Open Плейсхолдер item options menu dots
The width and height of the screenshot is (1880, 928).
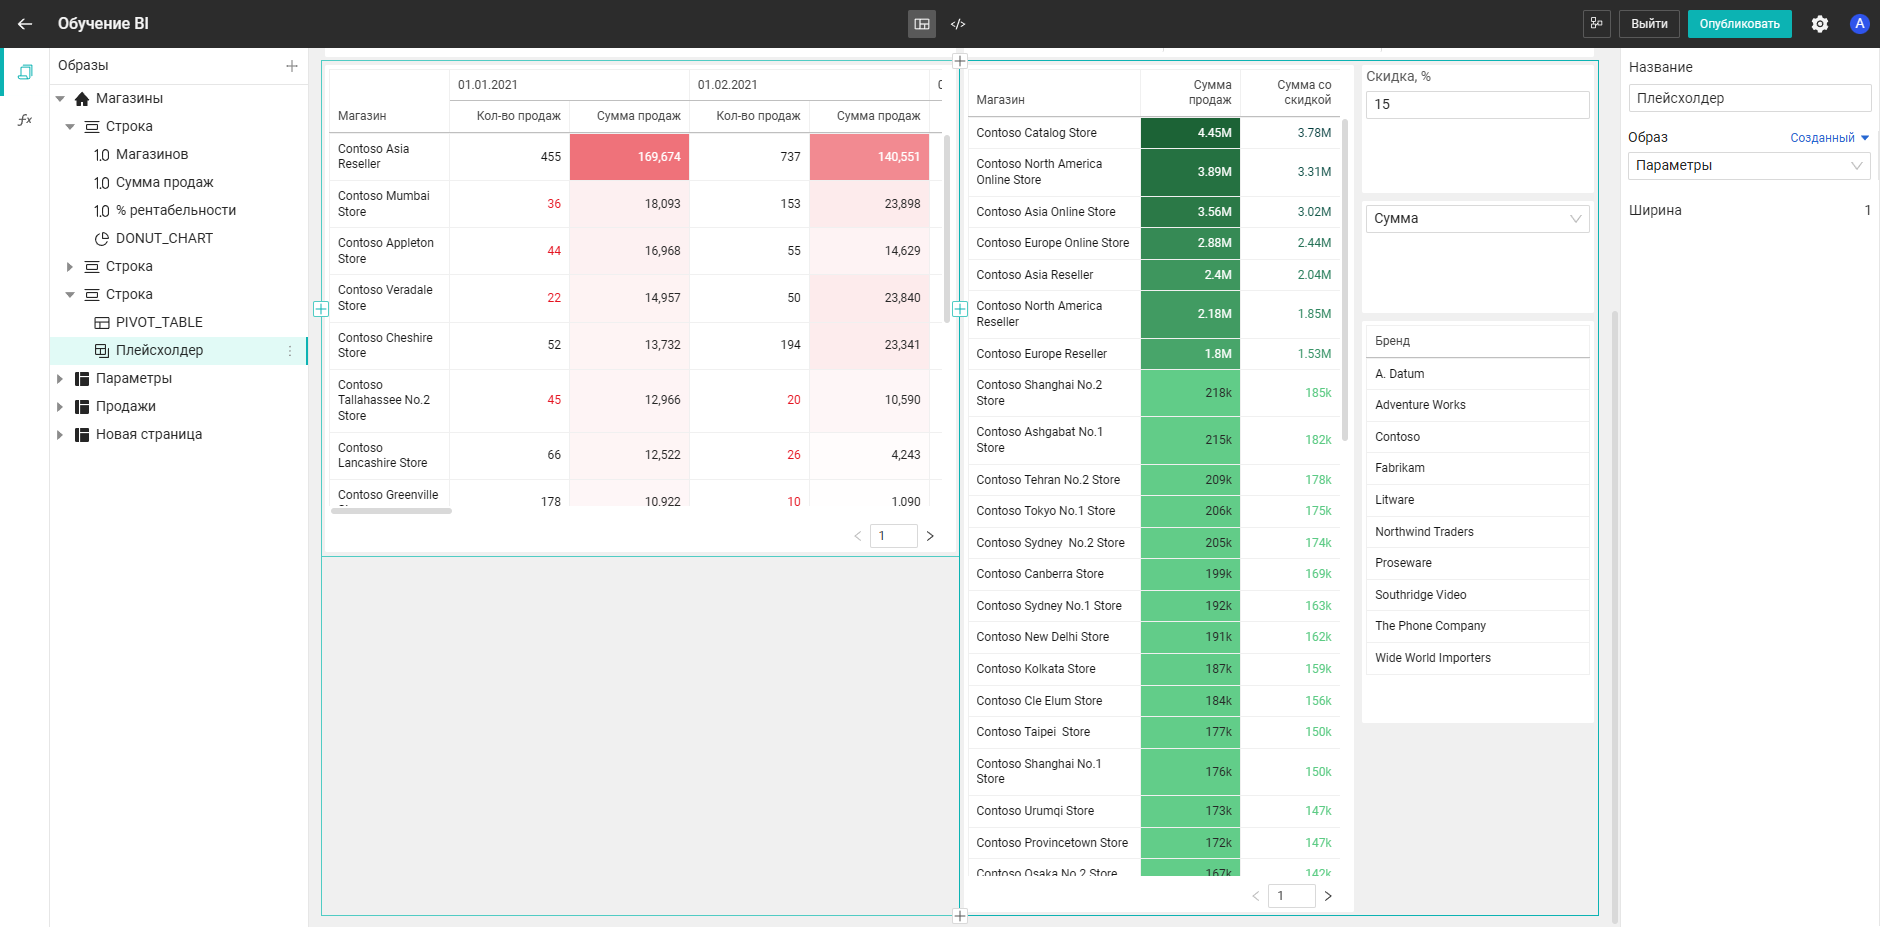(290, 351)
